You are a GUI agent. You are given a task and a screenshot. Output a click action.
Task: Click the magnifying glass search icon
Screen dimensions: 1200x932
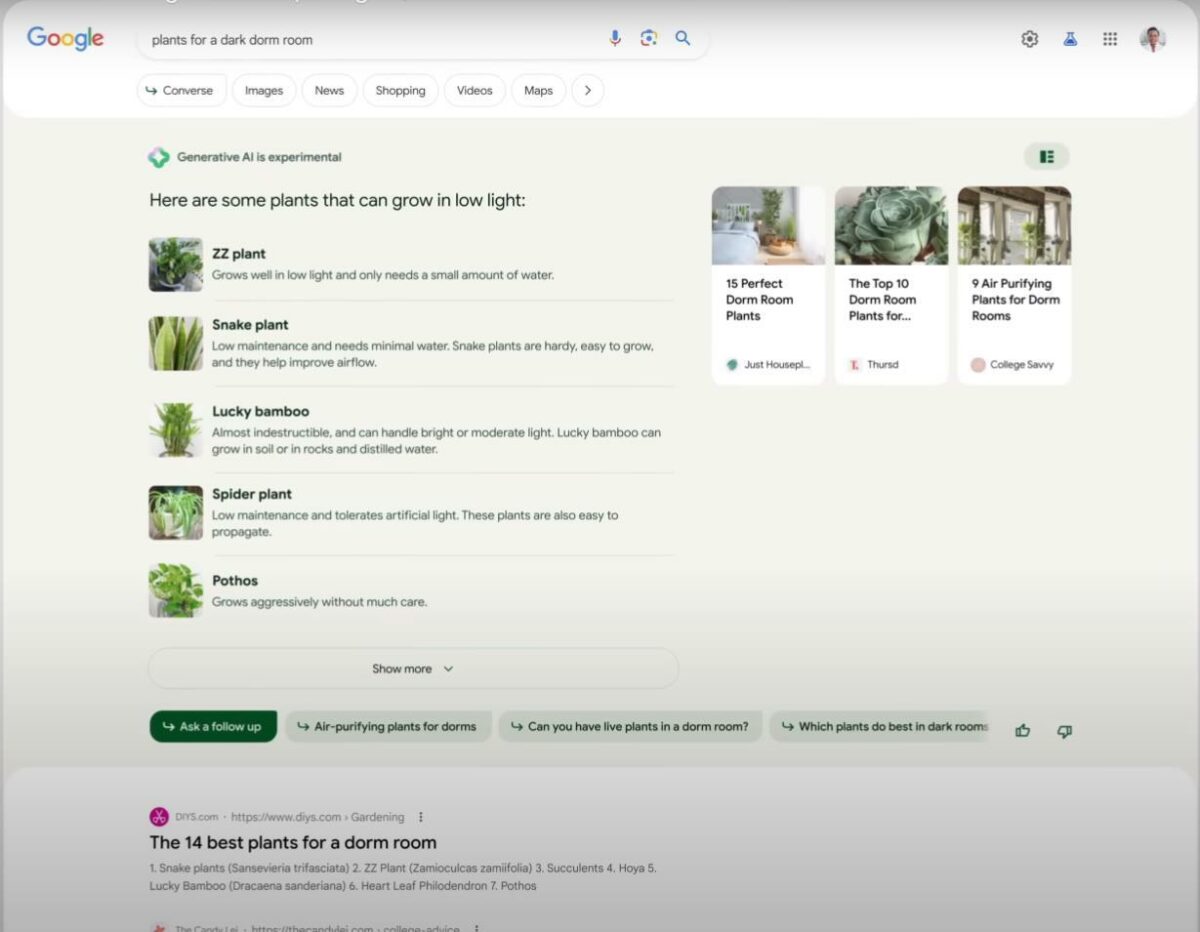coord(683,39)
